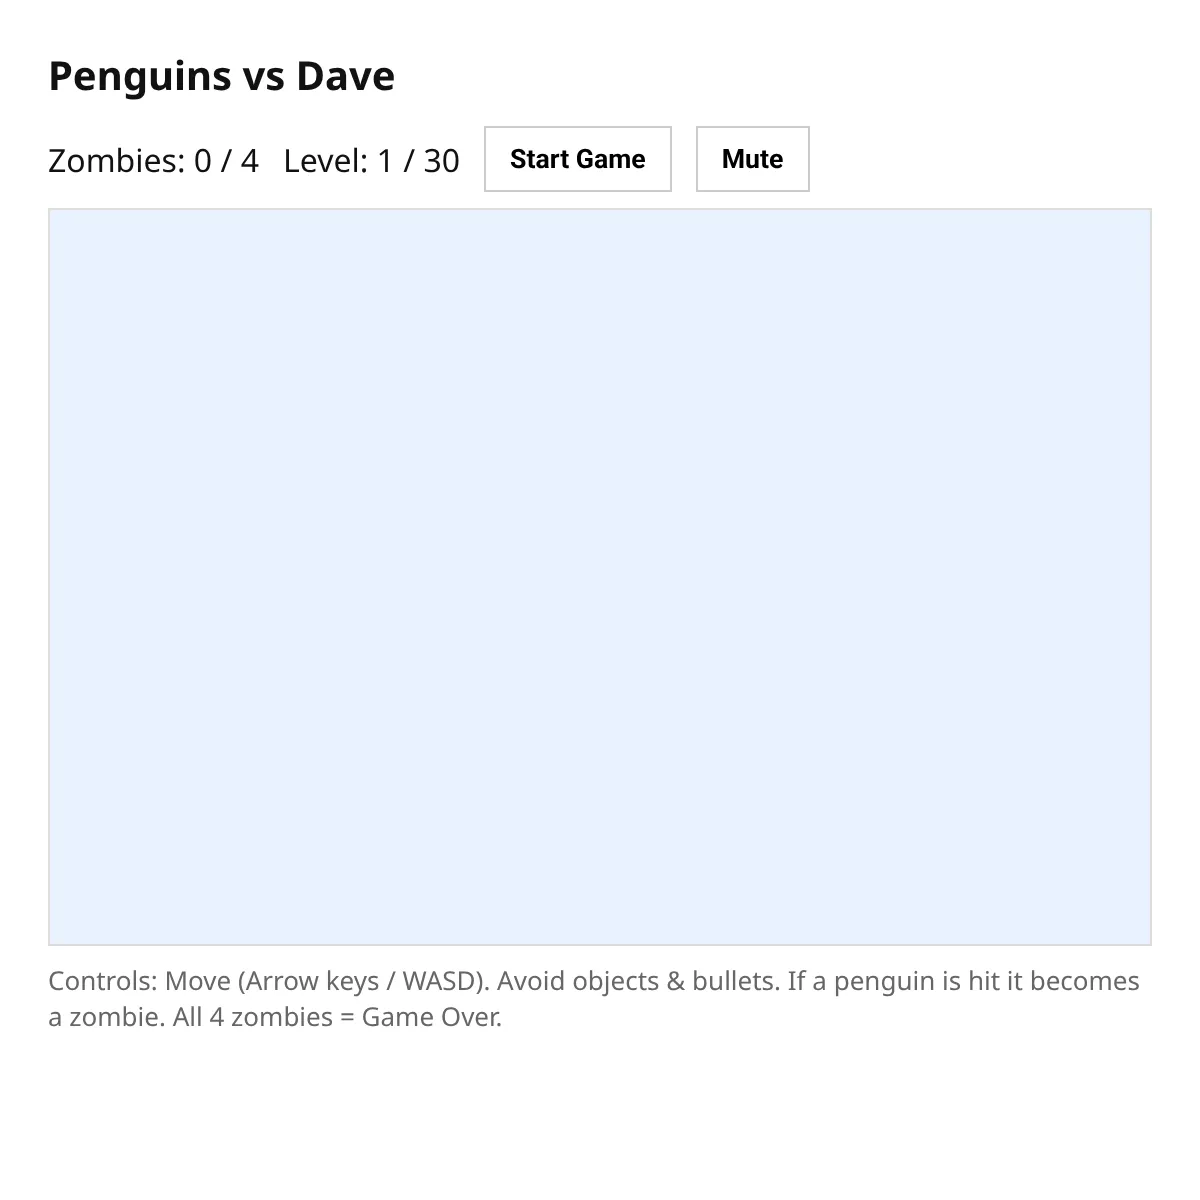Click the word Dave in the title
This screenshot has width=1200, height=1200.
point(345,76)
